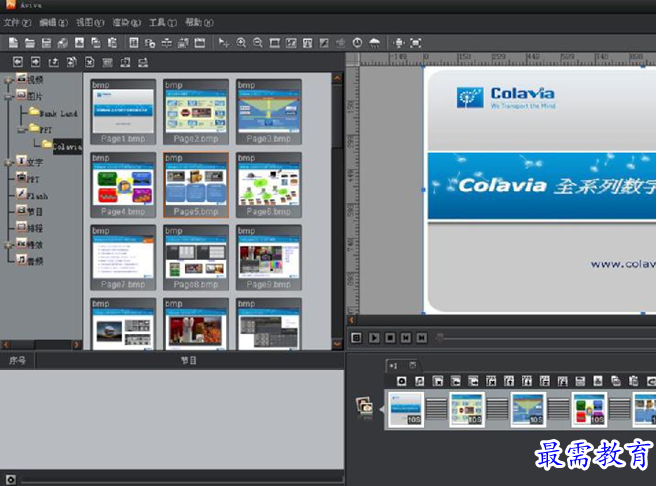
Task: Click the Save disk toolbar icon
Action: [x=46, y=42]
